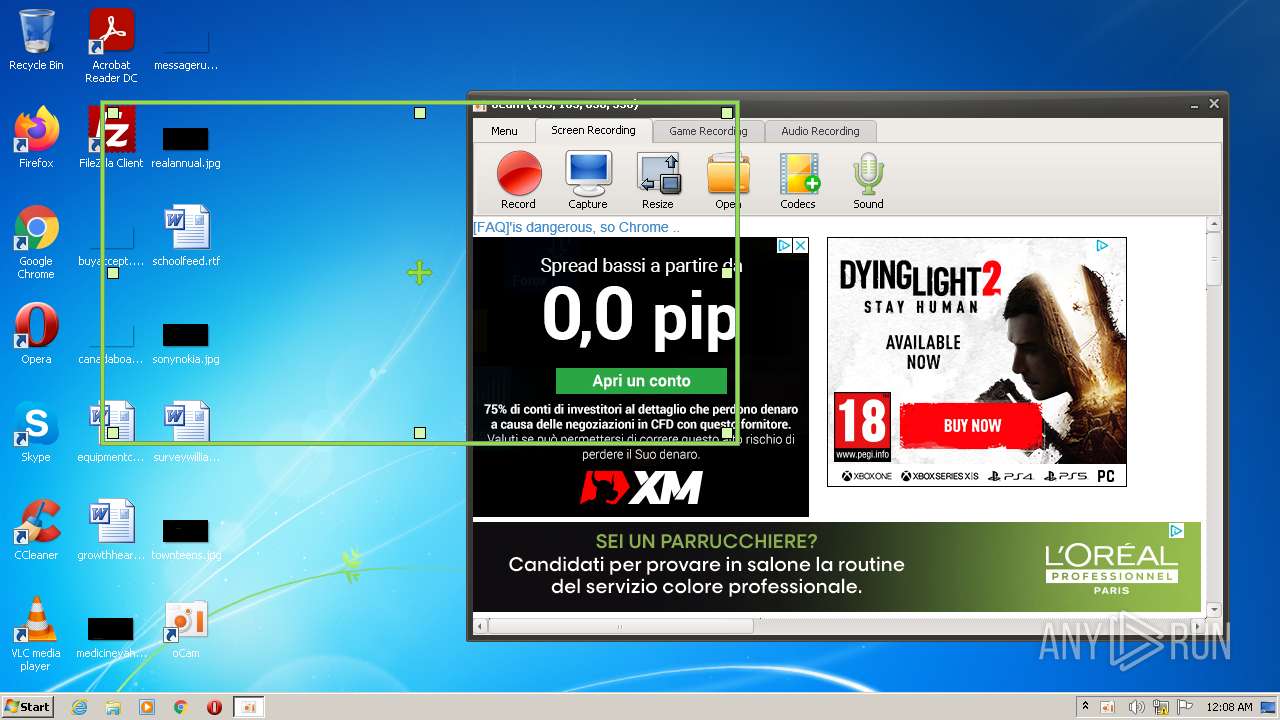The image size is (1280, 720).
Task: Select the surveywillia document icon
Action: [x=186, y=433]
